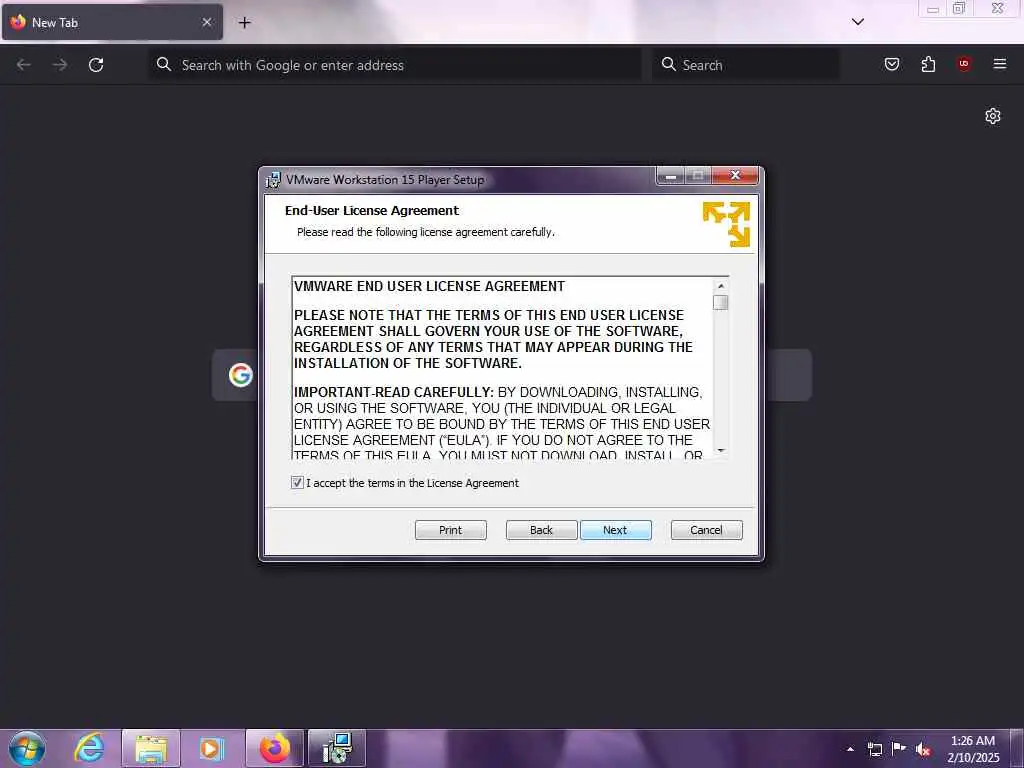Click the license text scroll down arrow
The height and width of the screenshot is (768, 1024).
pos(721,450)
